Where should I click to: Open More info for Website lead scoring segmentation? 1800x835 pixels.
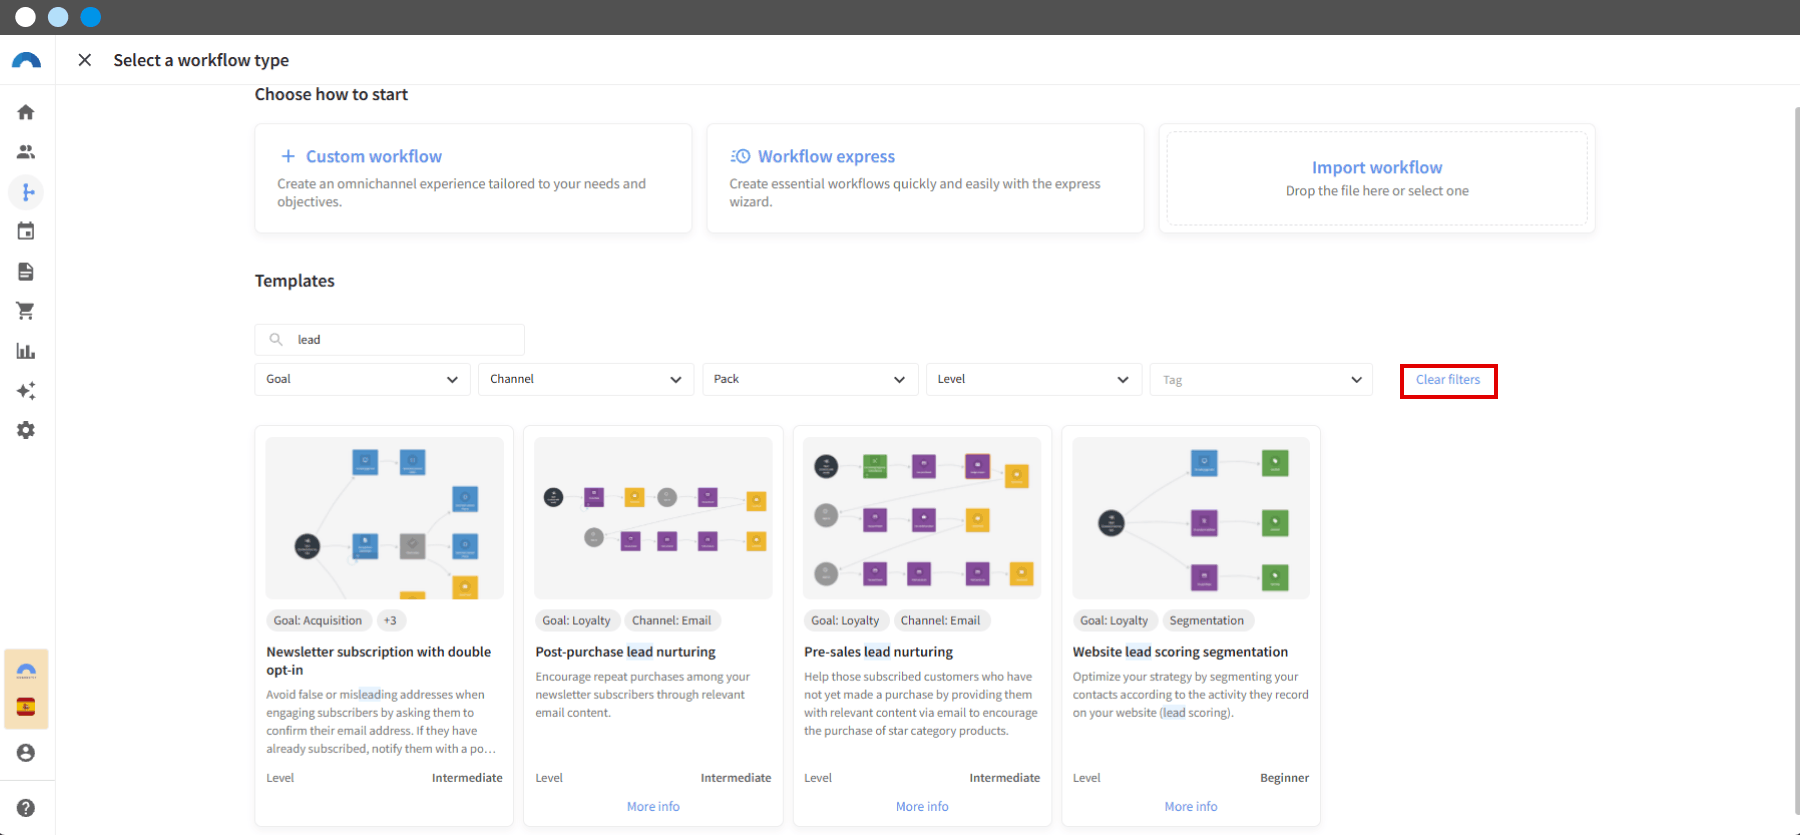(x=1191, y=807)
